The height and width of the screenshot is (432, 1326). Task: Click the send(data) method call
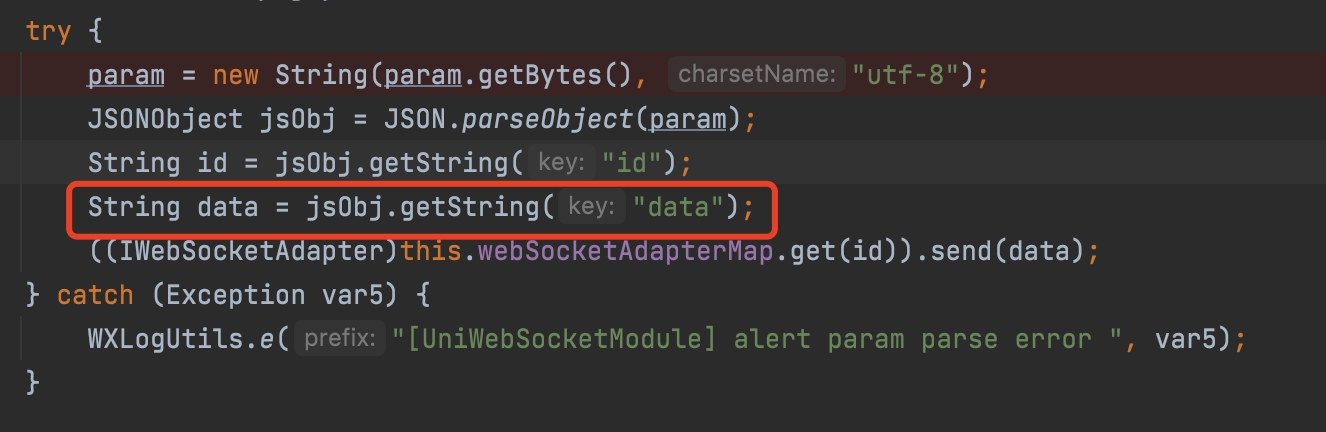pyautogui.click(x=1008, y=251)
